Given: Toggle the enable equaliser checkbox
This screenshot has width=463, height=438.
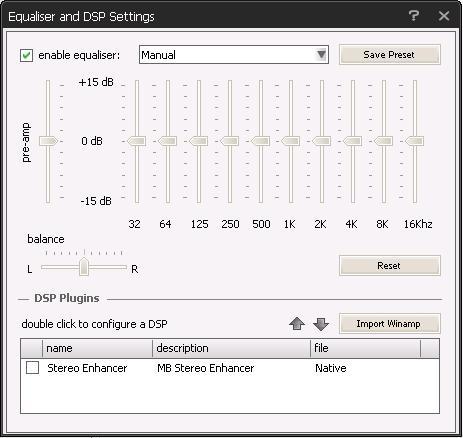Looking at the screenshot, I should coord(26,55).
